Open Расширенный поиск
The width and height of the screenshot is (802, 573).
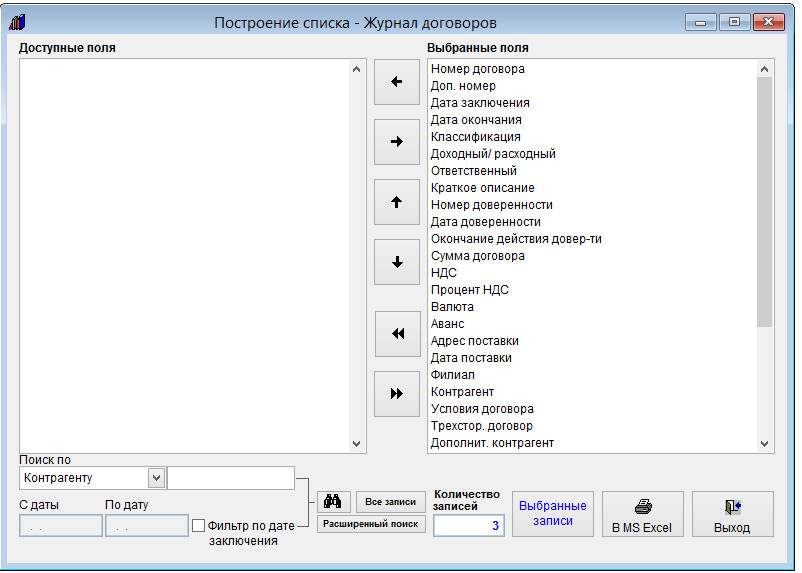371,524
